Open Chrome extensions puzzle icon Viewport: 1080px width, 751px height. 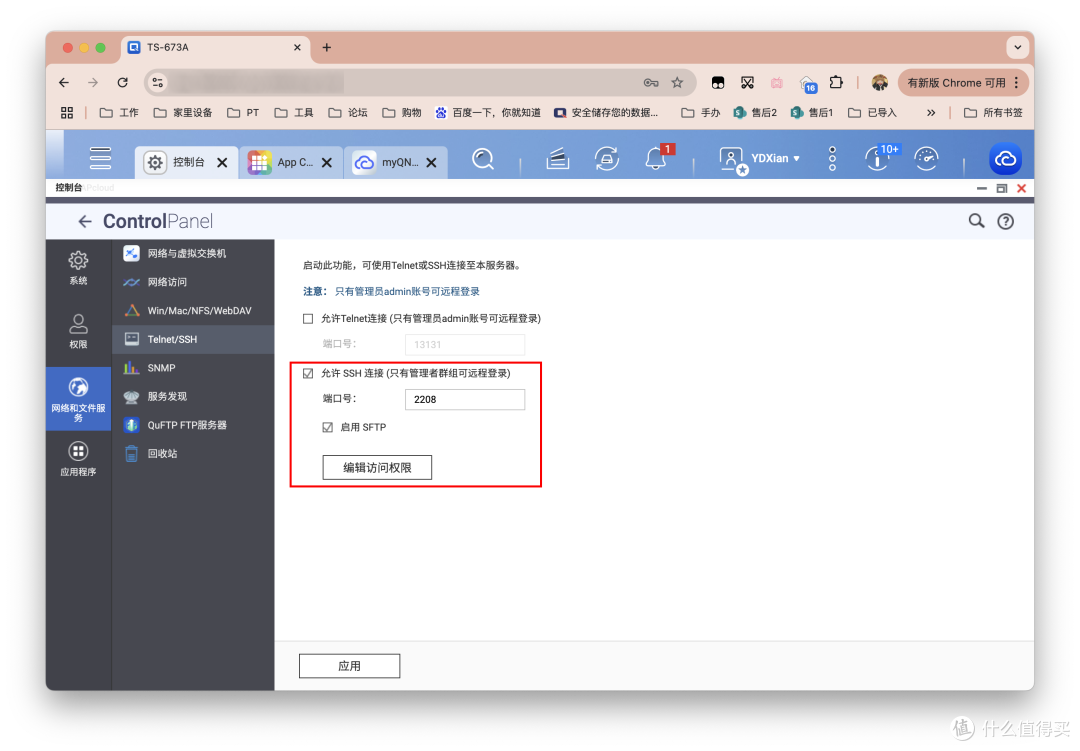click(835, 83)
